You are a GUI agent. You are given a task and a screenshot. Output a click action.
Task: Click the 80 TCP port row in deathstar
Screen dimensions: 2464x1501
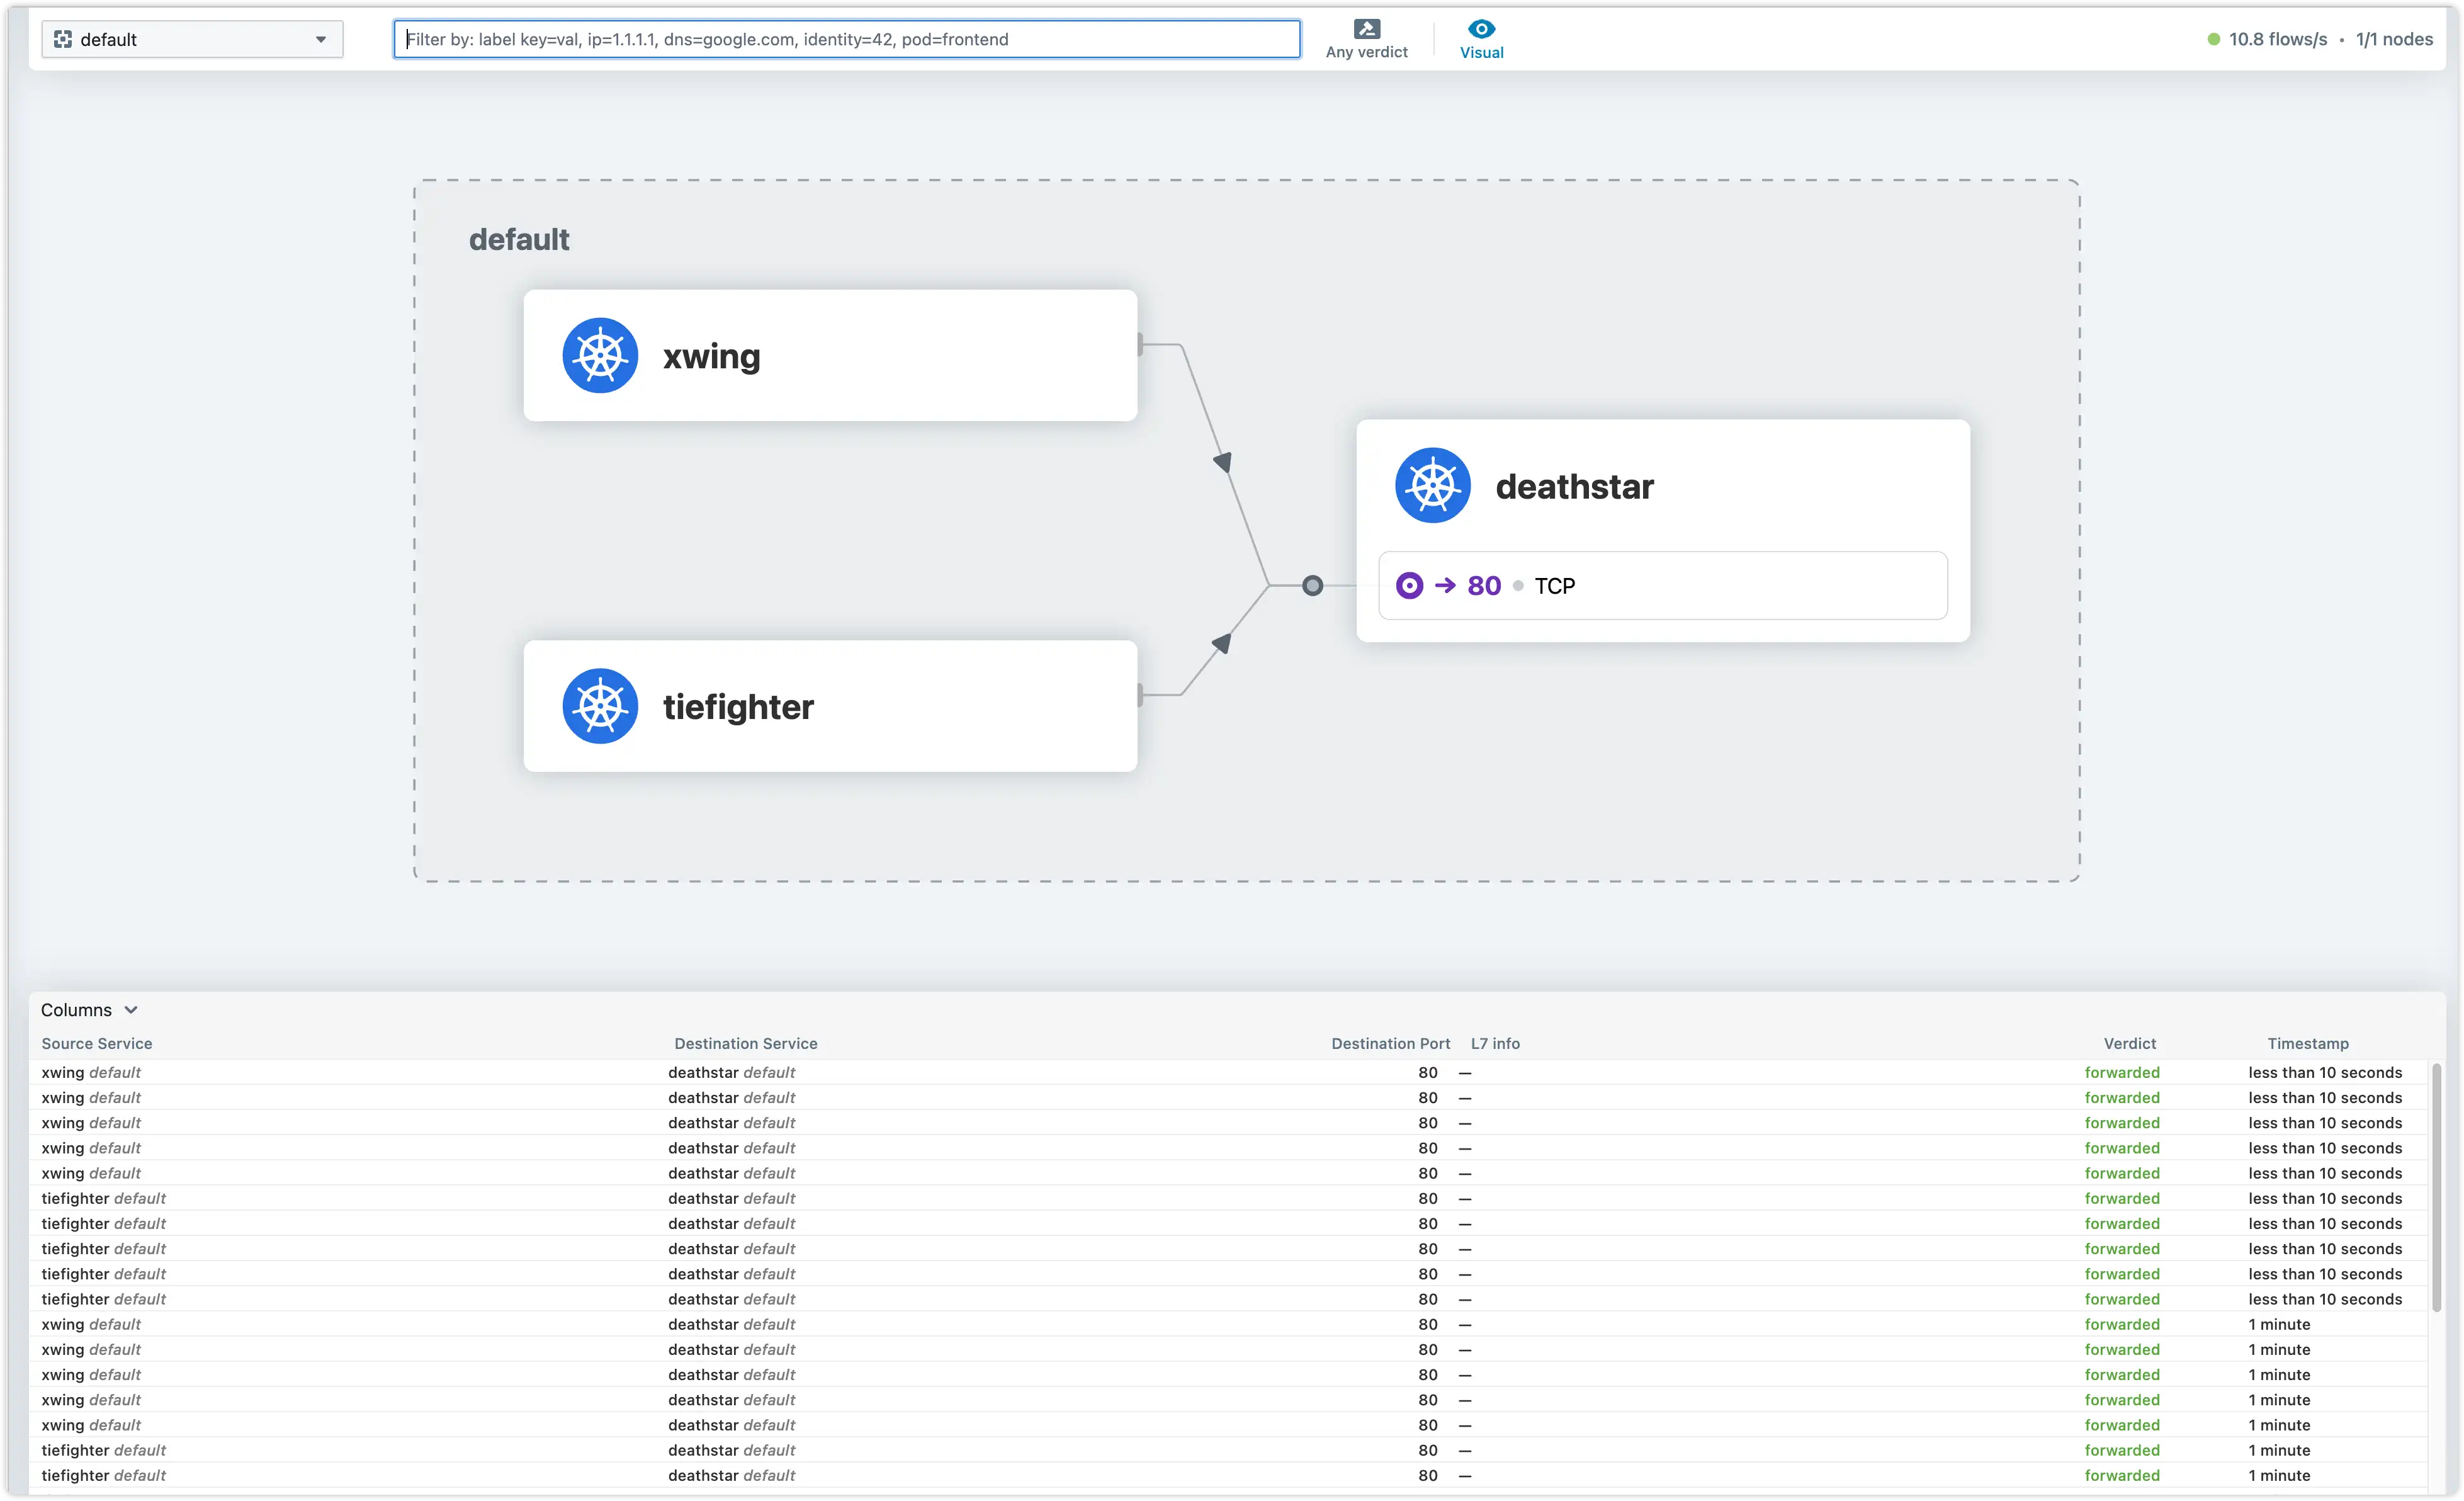1662,586
